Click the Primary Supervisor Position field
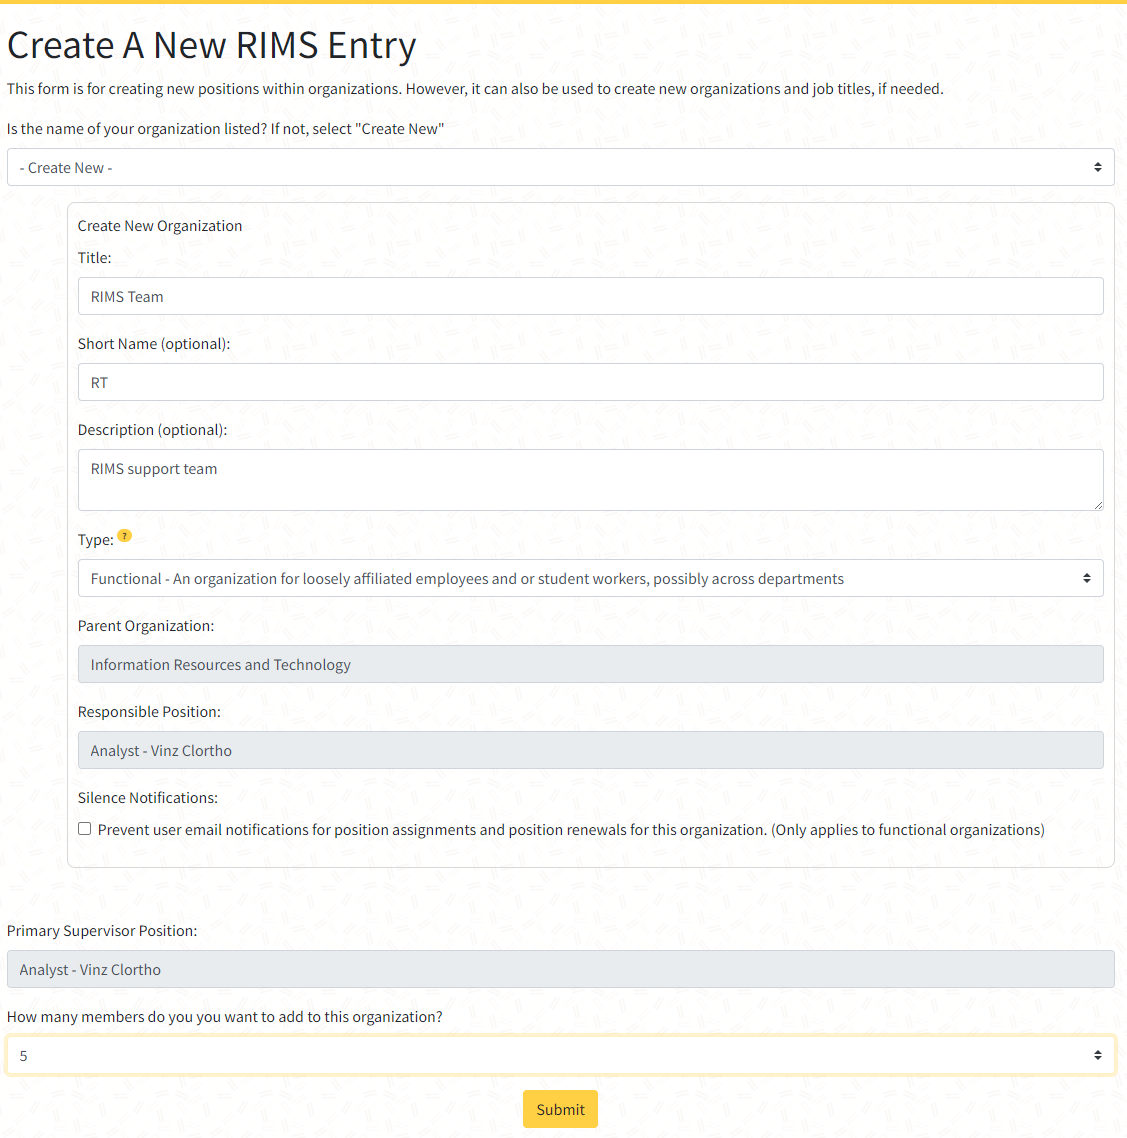This screenshot has height=1138, width=1127. 560,970
